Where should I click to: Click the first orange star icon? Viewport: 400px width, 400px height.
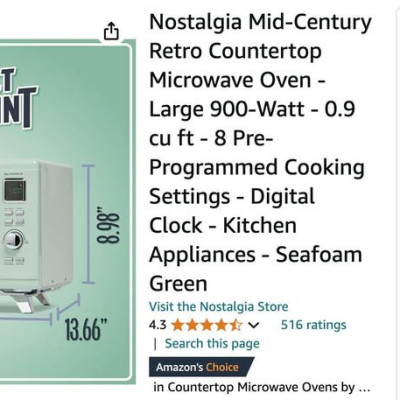click(178, 325)
